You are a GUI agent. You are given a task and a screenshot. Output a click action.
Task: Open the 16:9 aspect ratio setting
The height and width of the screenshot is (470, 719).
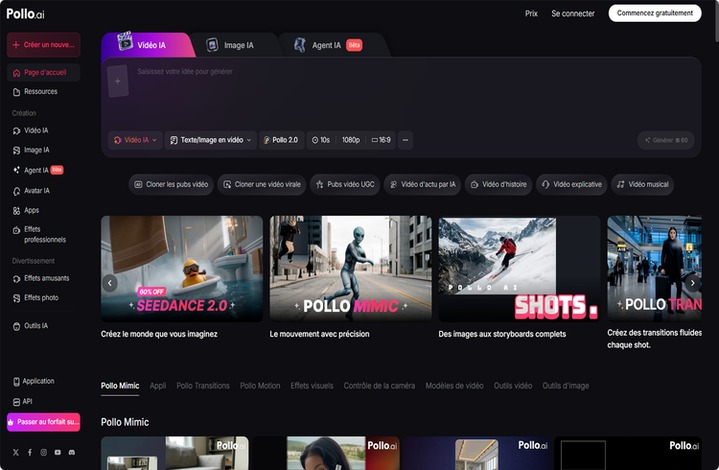(x=381, y=140)
